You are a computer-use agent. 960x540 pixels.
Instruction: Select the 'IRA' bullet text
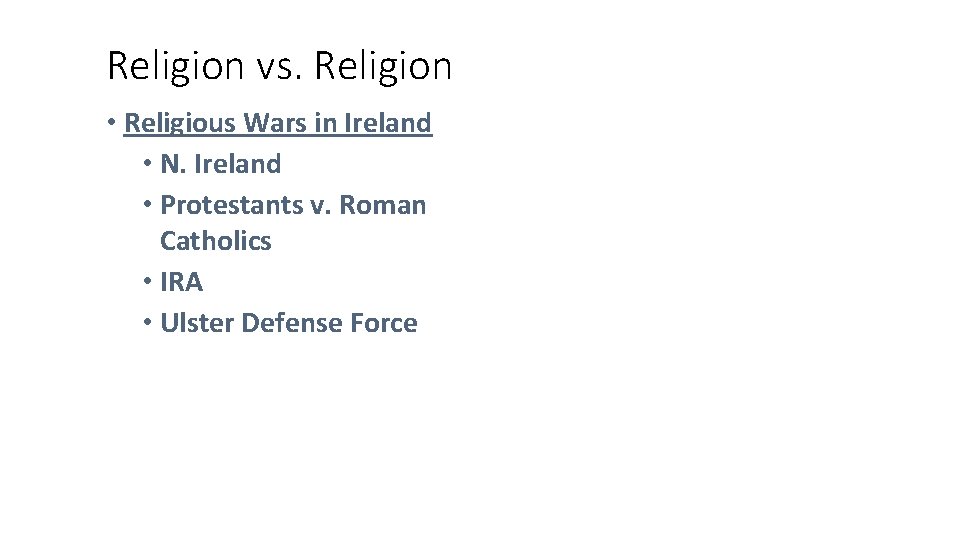point(181,282)
